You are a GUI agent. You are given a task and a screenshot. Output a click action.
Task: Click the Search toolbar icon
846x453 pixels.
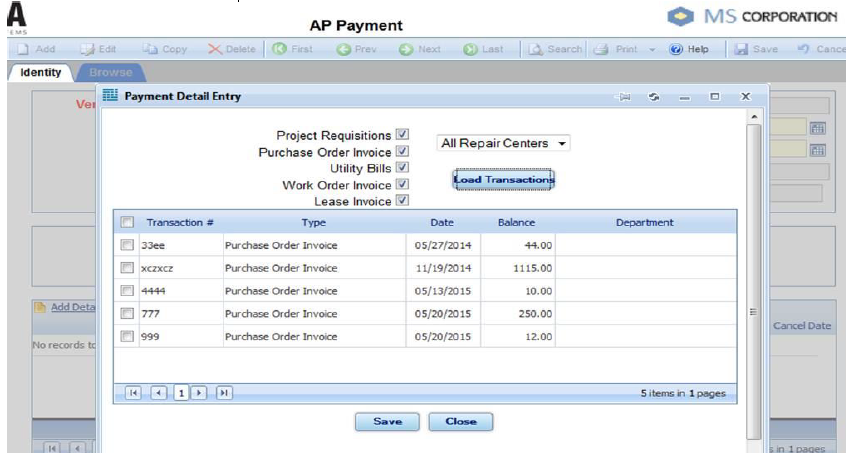[536, 49]
